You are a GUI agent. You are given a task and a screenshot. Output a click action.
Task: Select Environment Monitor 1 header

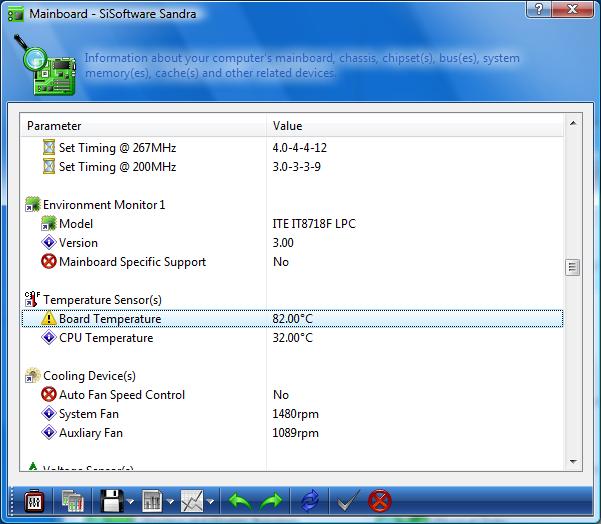(x=104, y=205)
